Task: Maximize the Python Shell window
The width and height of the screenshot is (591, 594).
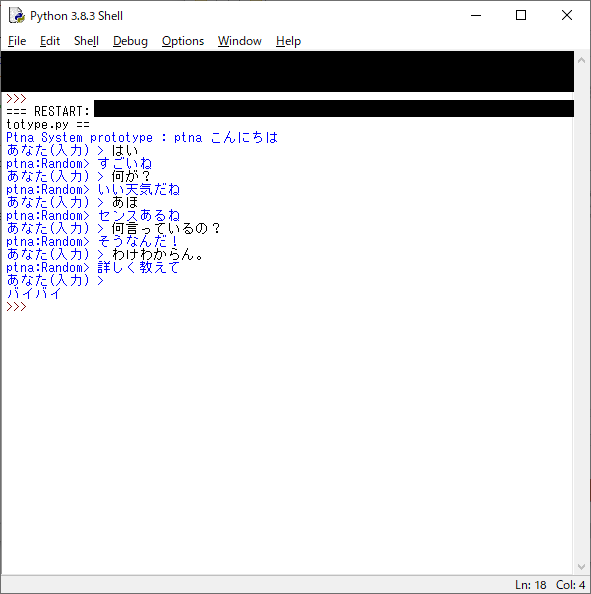Action: pyautogui.click(x=521, y=16)
